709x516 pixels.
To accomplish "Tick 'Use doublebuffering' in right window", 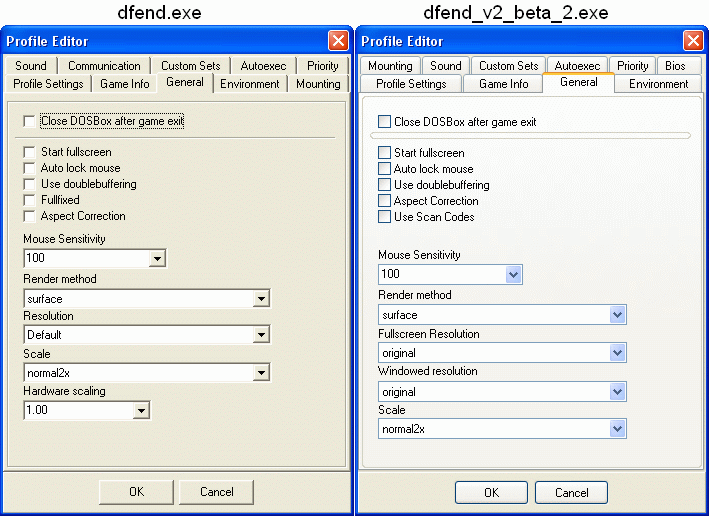I will 384,185.
